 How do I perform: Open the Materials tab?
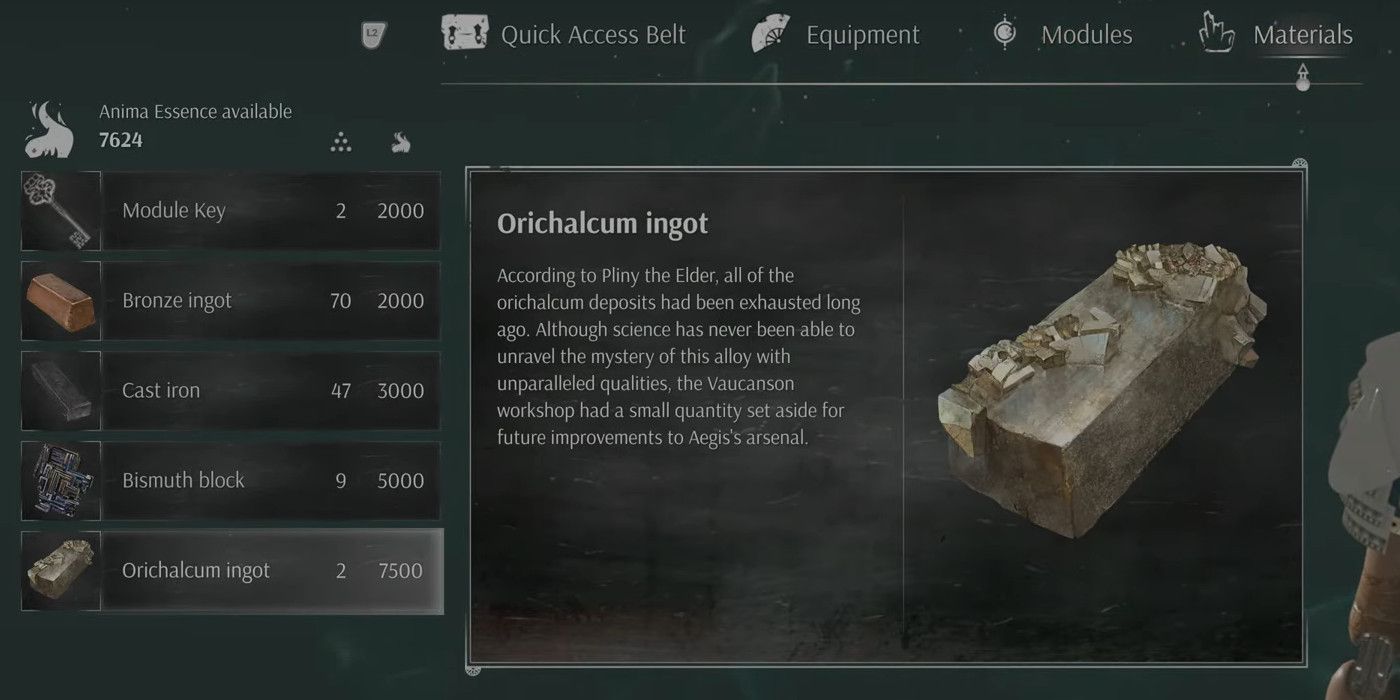[1302, 33]
